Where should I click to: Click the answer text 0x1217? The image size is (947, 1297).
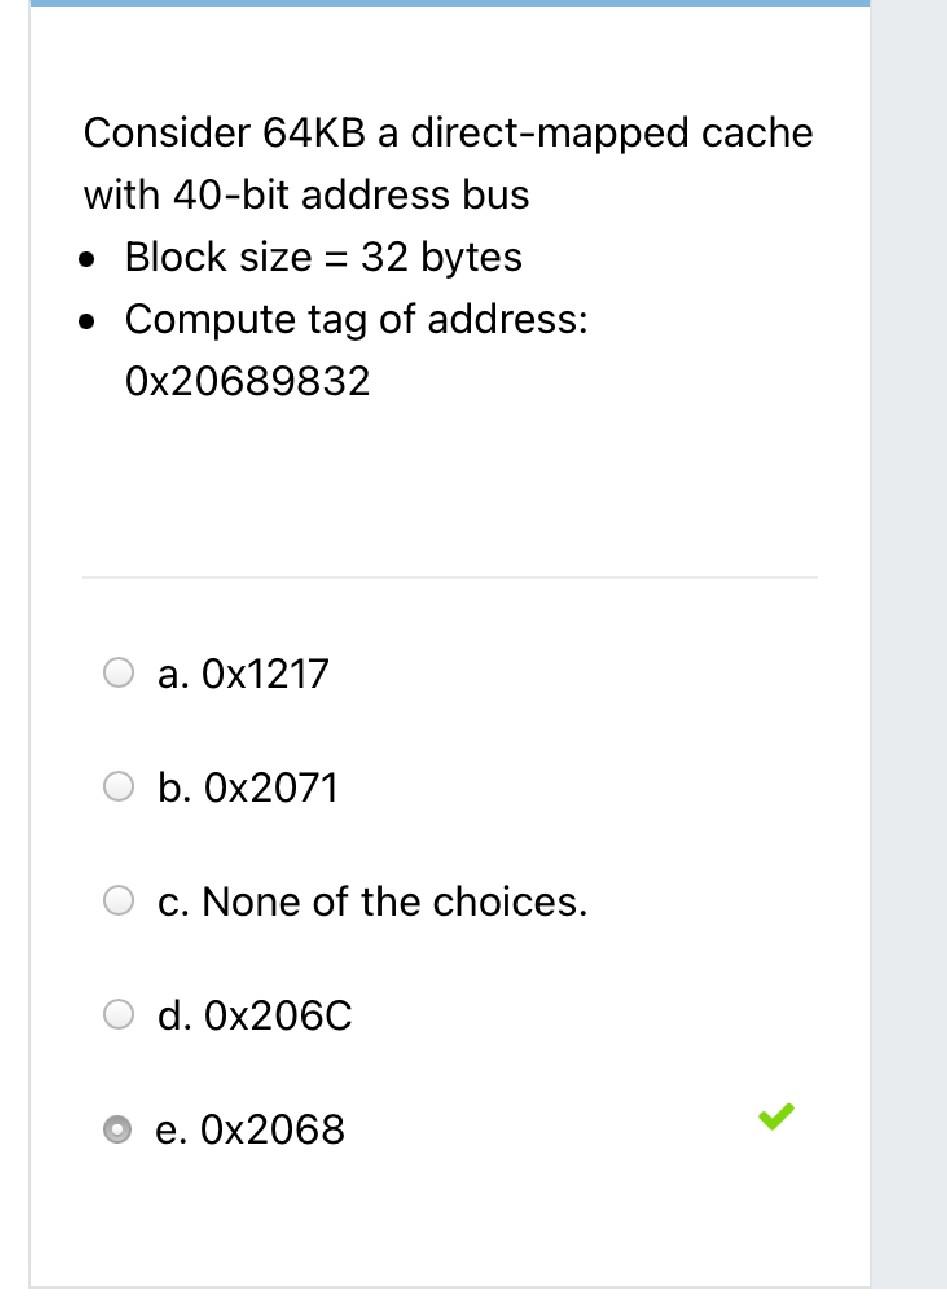tap(243, 674)
